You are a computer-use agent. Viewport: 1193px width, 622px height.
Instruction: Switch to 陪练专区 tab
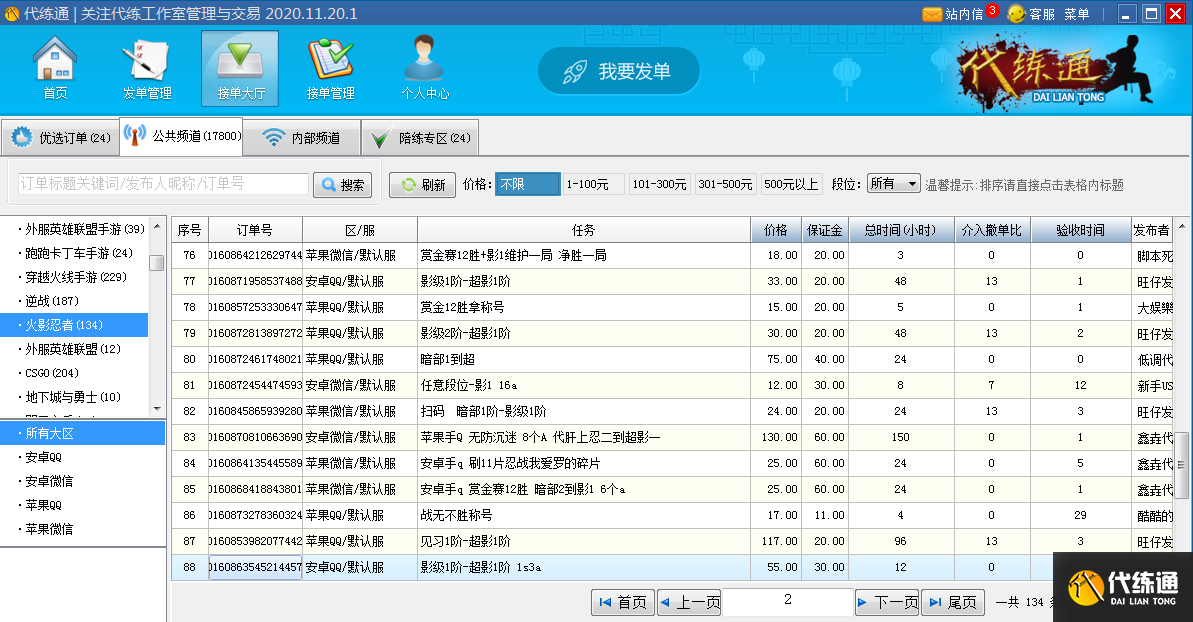(421, 138)
